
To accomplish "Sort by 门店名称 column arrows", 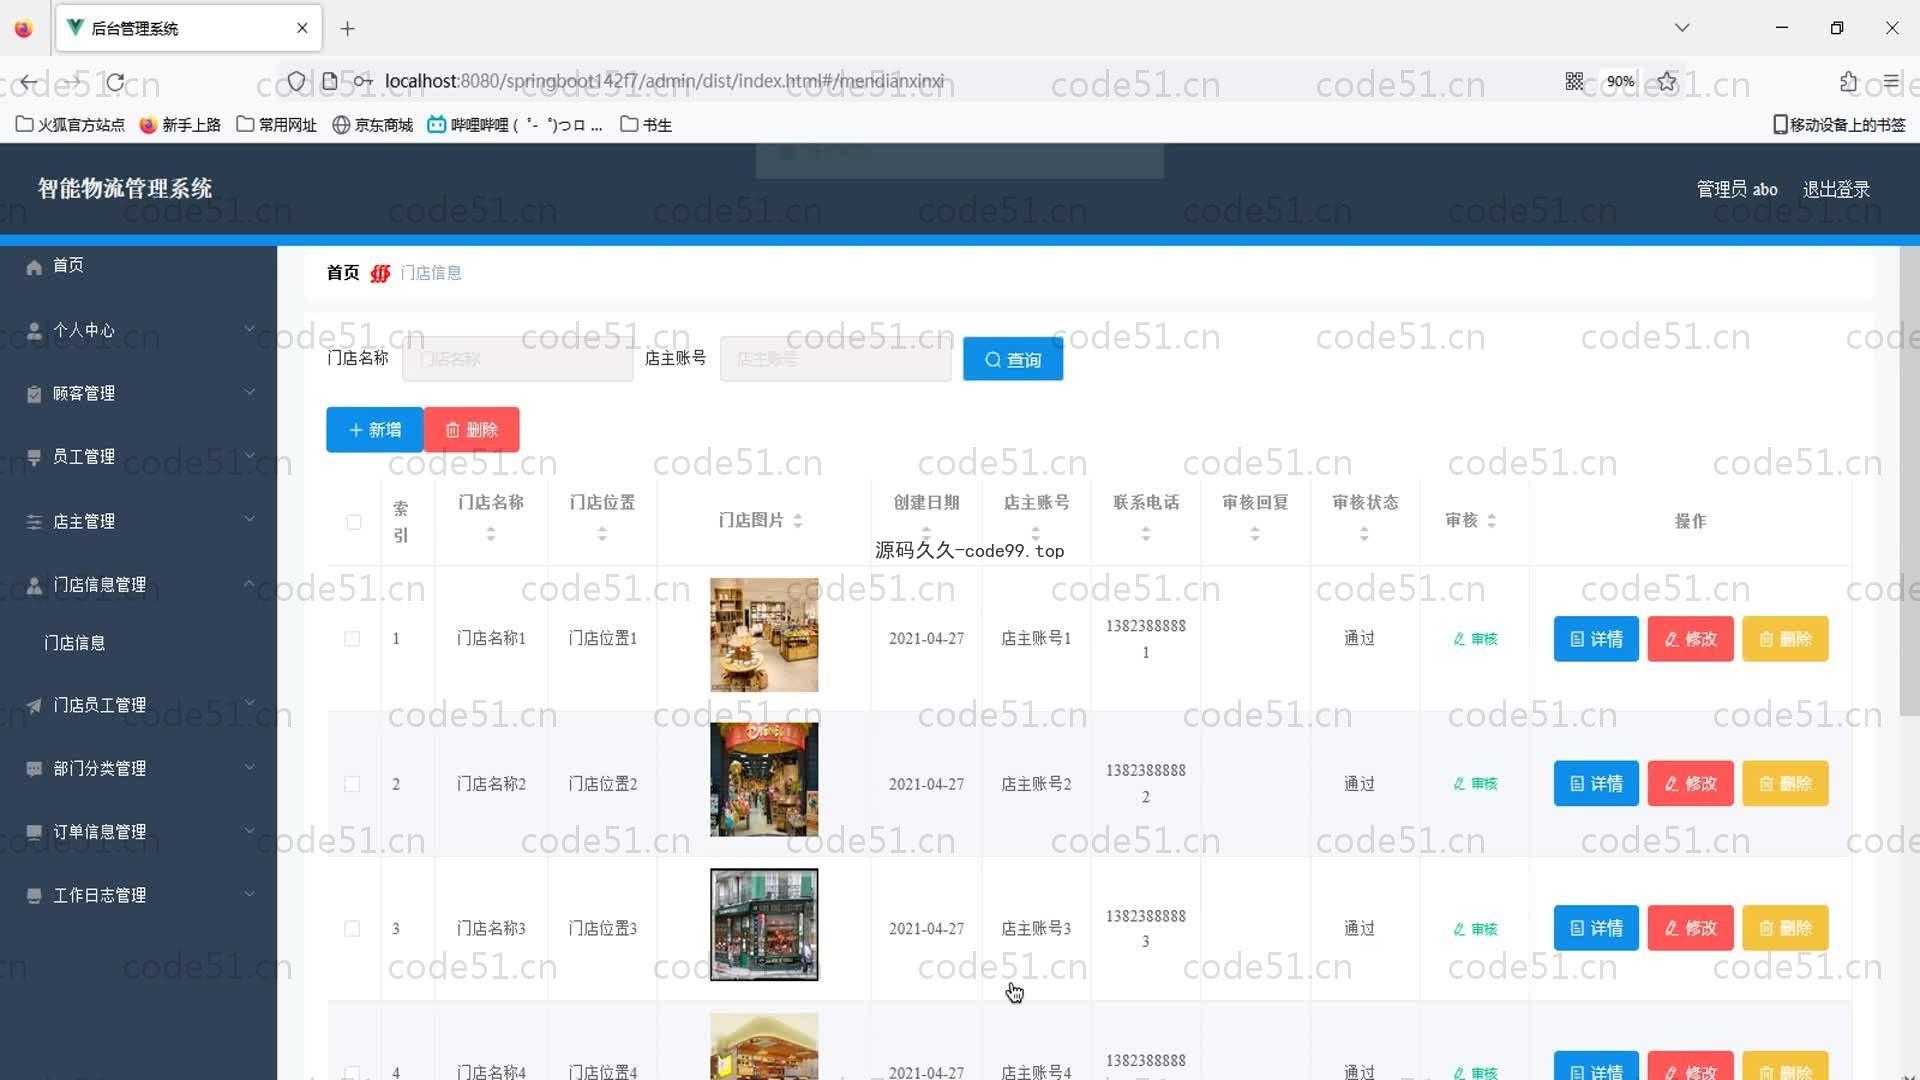I will point(490,535).
